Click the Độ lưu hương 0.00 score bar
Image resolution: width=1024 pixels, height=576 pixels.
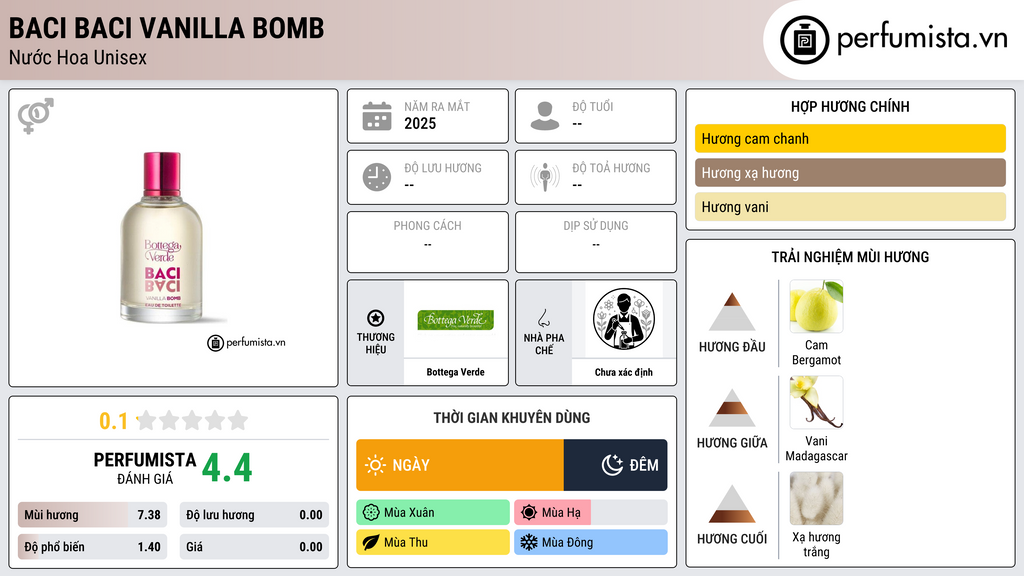coord(254,515)
